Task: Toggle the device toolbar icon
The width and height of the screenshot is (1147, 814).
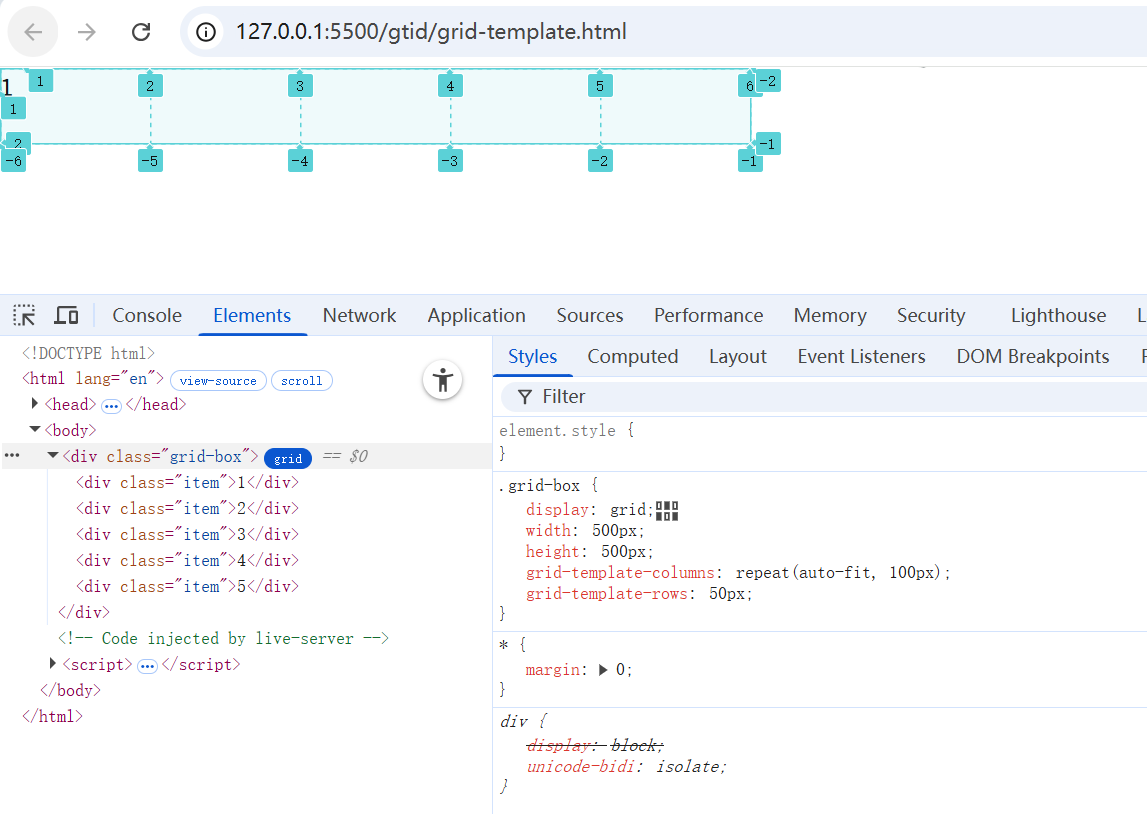Action: click(x=67, y=315)
